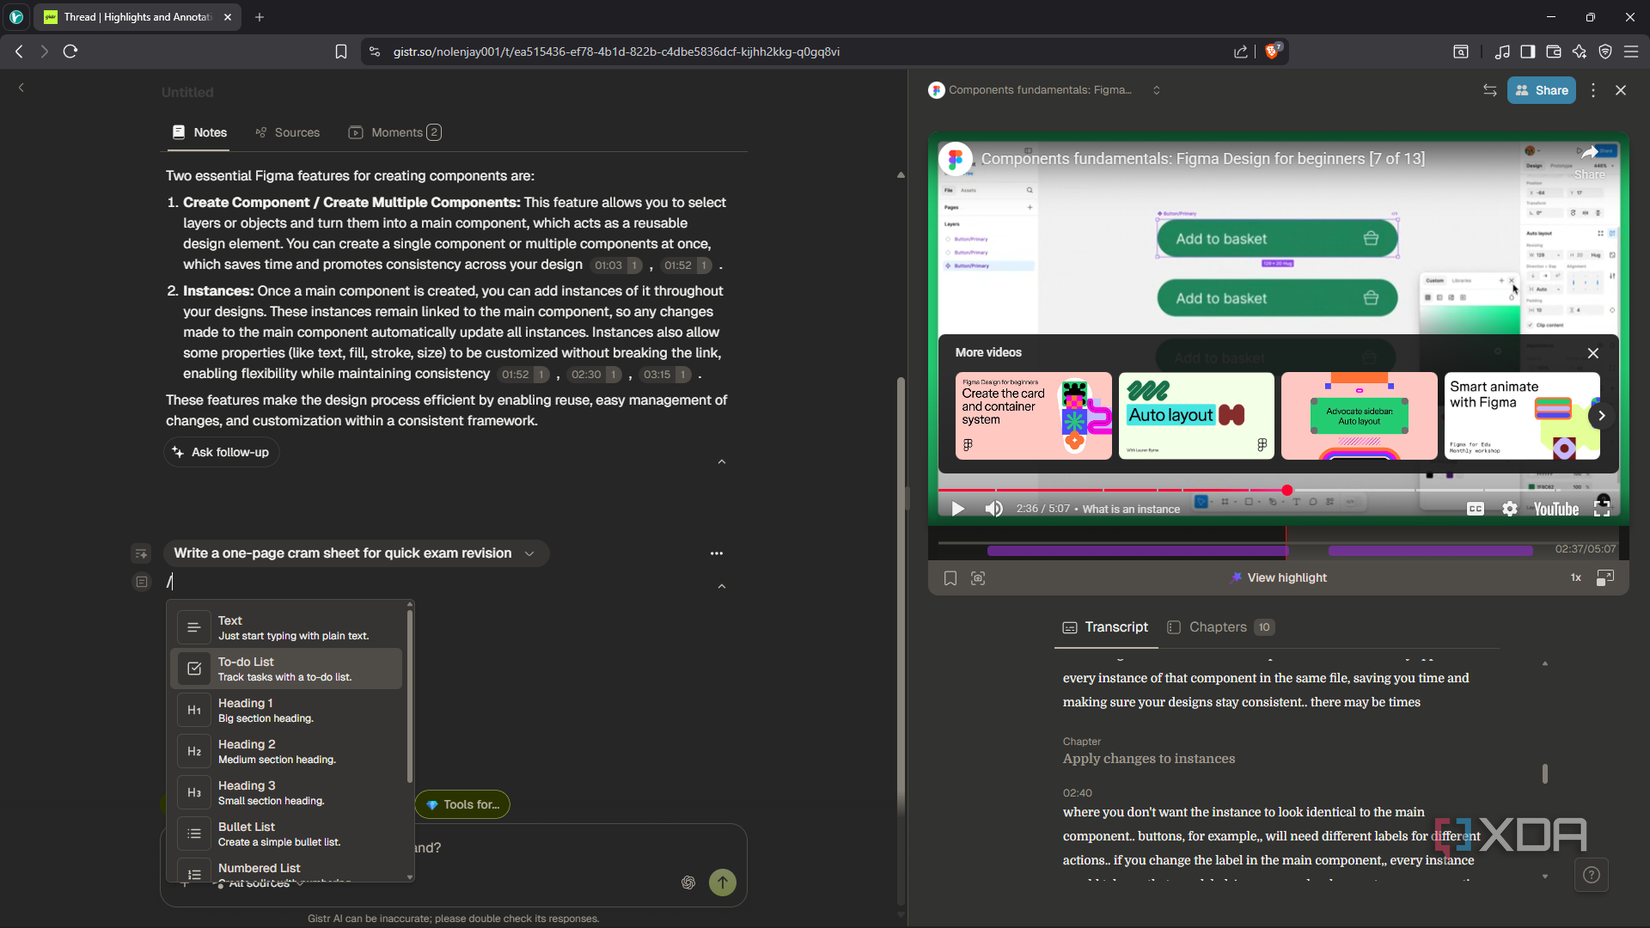Screen dimensions: 1650x928
Task: Click the AI model selector icon in chat box
Action: pyautogui.click(x=688, y=882)
